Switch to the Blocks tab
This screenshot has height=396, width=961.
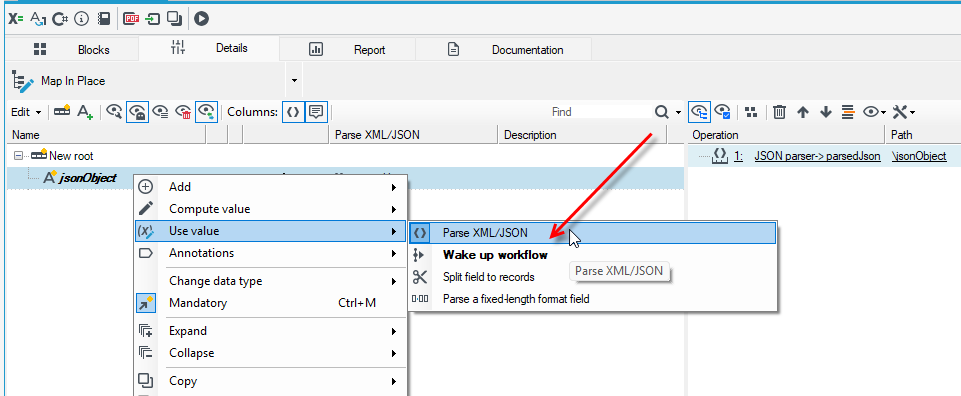pos(72,50)
